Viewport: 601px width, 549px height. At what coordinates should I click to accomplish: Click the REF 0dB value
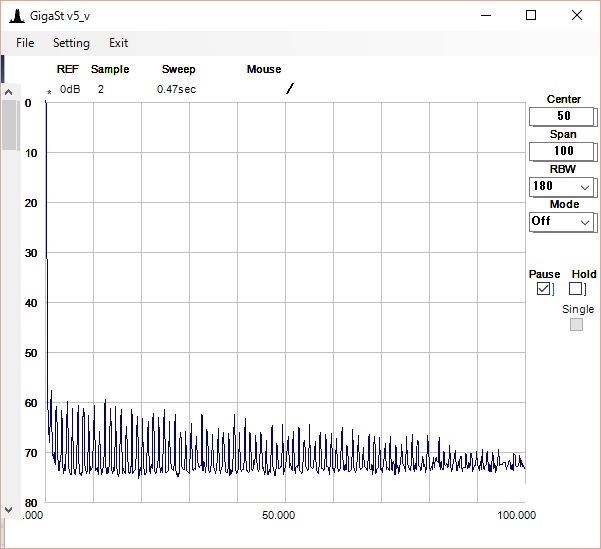pos(70,89)
